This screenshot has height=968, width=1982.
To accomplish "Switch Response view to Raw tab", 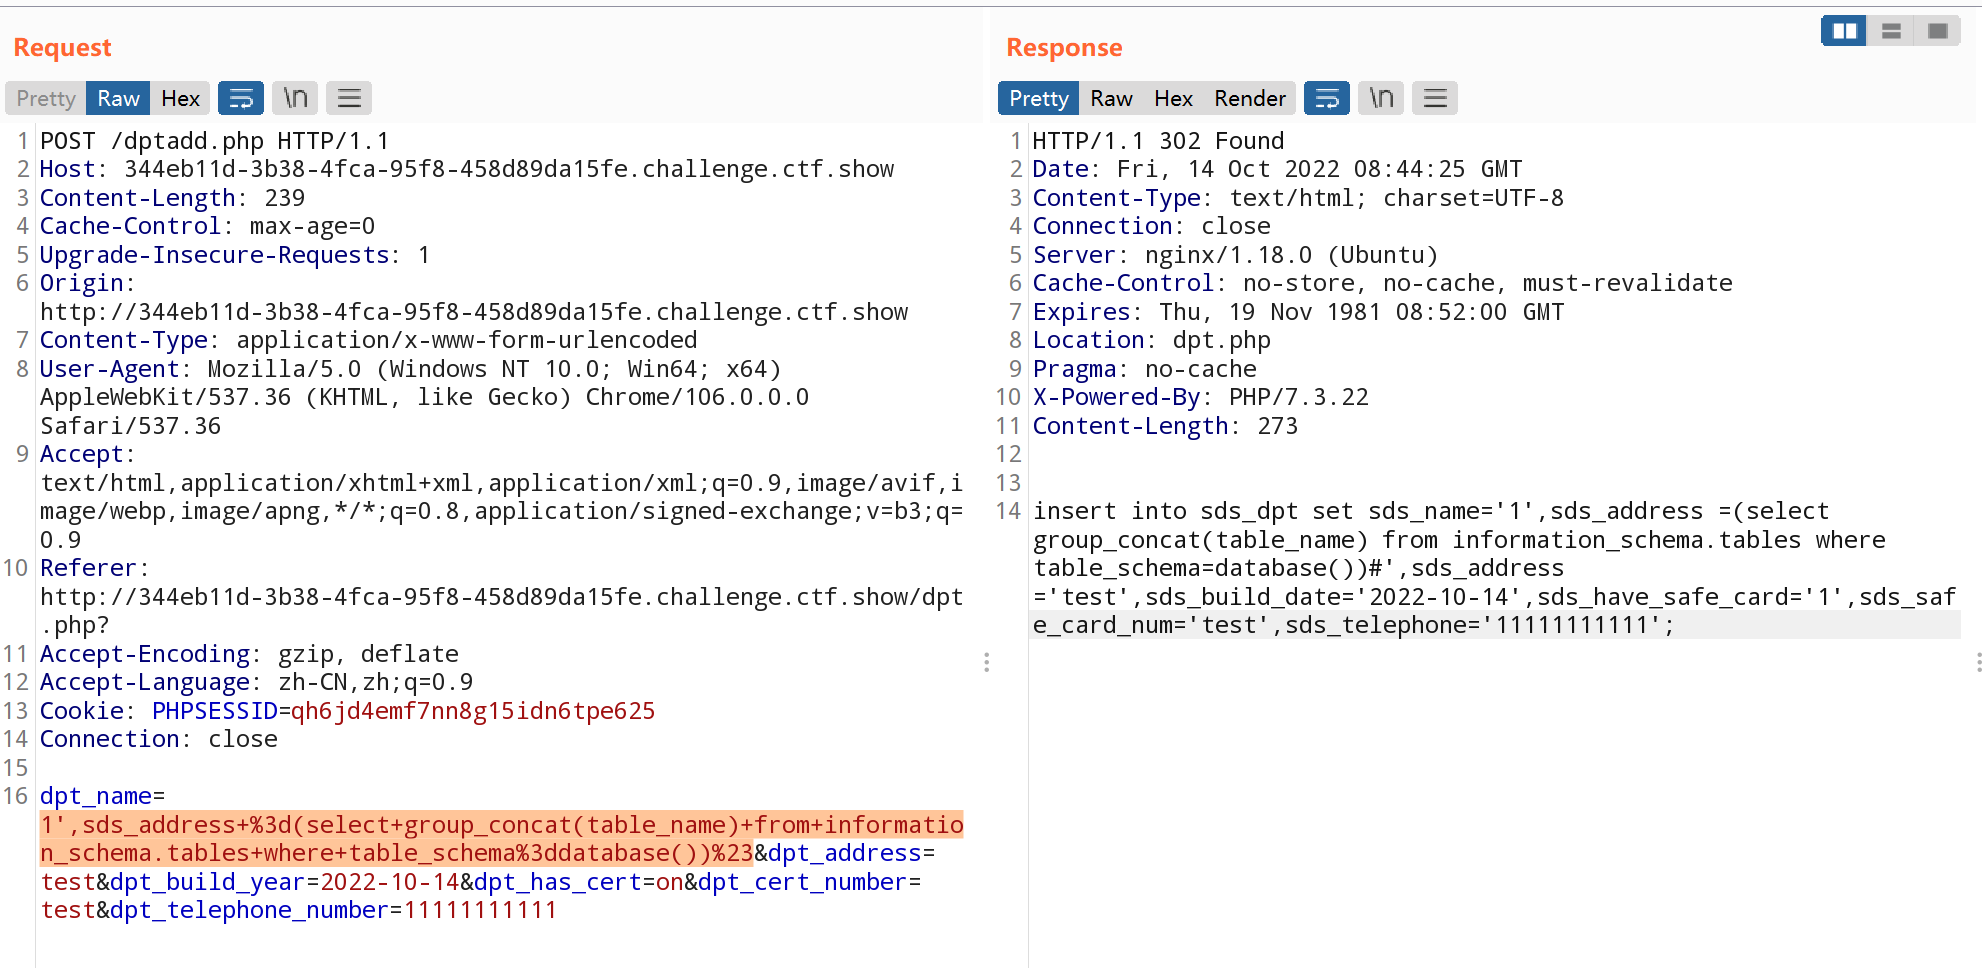I will 1111,98.
